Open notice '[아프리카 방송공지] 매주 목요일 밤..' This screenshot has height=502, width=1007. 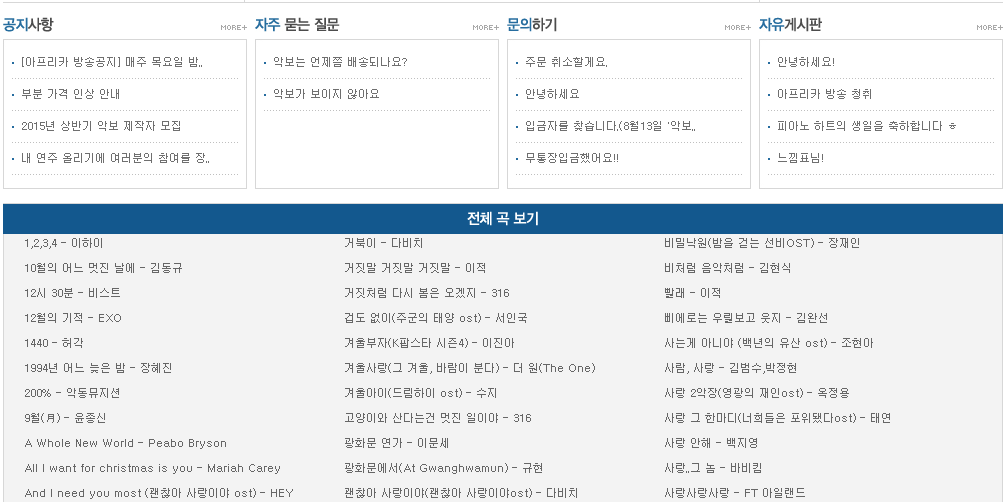(x=112, y=62)
